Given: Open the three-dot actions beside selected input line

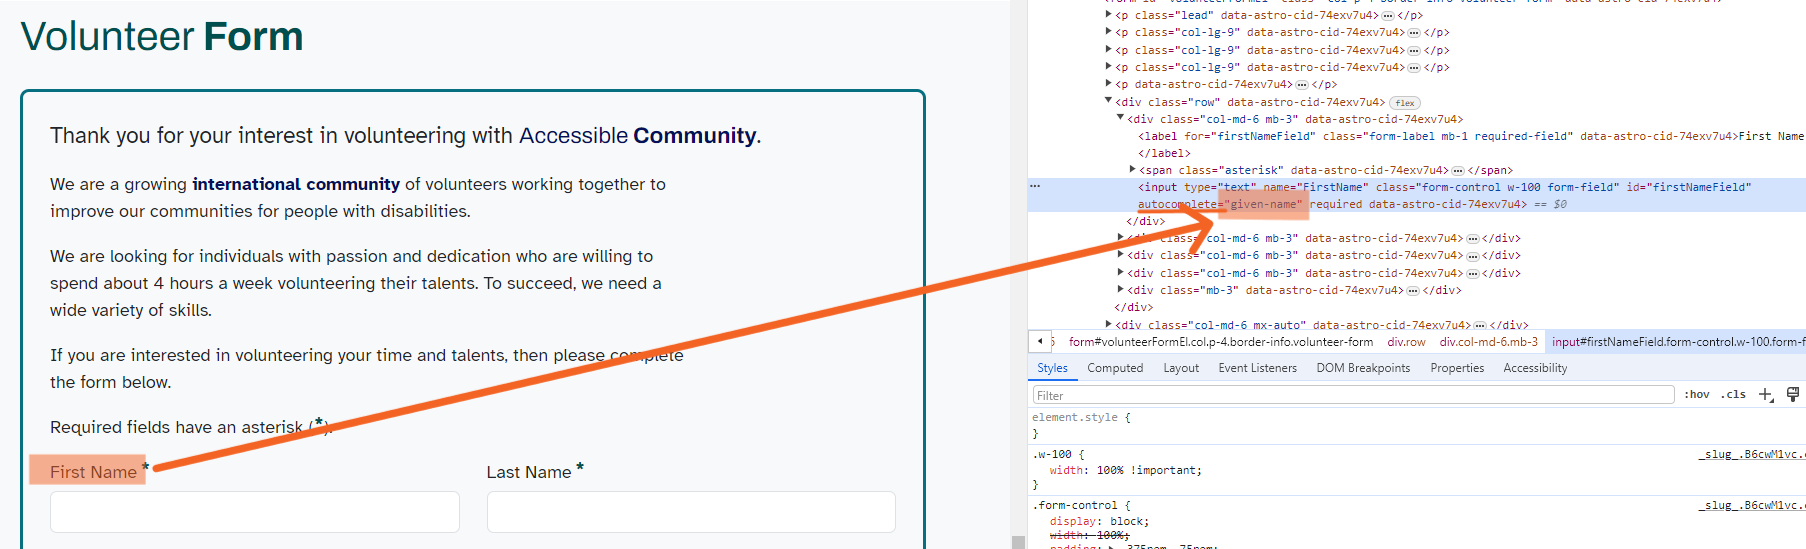Looking at the screenshot, I should point(1035,187).
